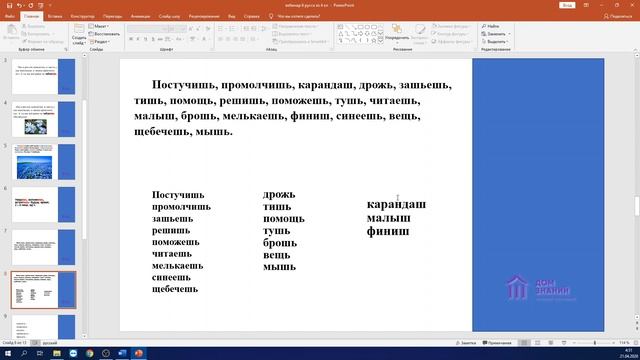Click the Экспресс-стили quick styles icon
Viewport: 640px width, 360px height.
pos(419,29)
